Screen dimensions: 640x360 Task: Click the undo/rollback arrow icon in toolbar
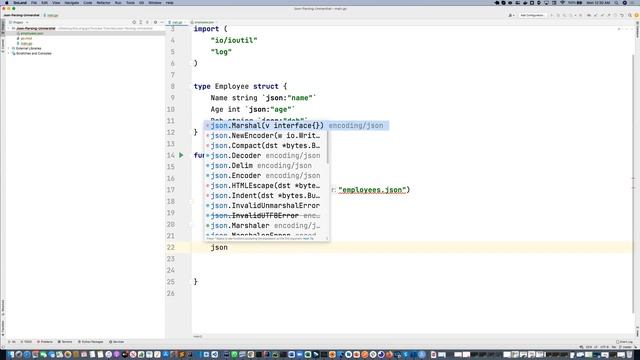pyautogui.click(x=622, y=15)
